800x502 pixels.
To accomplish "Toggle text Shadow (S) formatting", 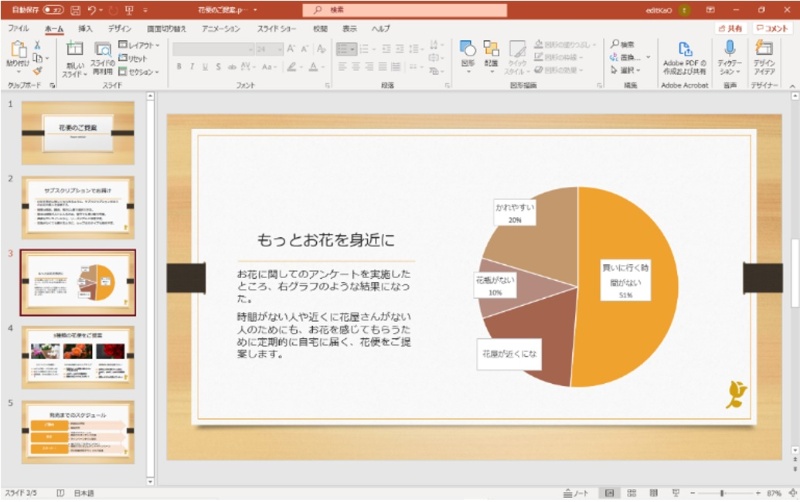I will click(218, 67).
